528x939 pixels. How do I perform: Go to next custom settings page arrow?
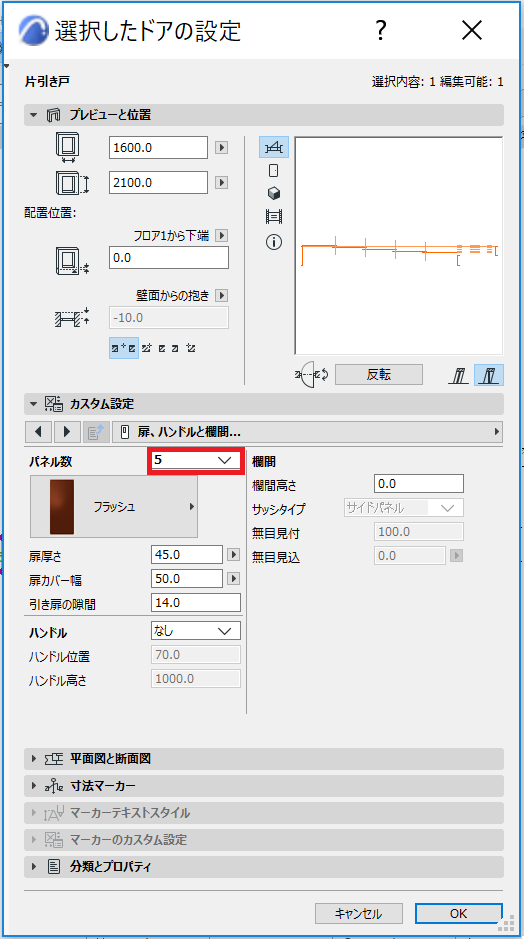click(66, 431)
